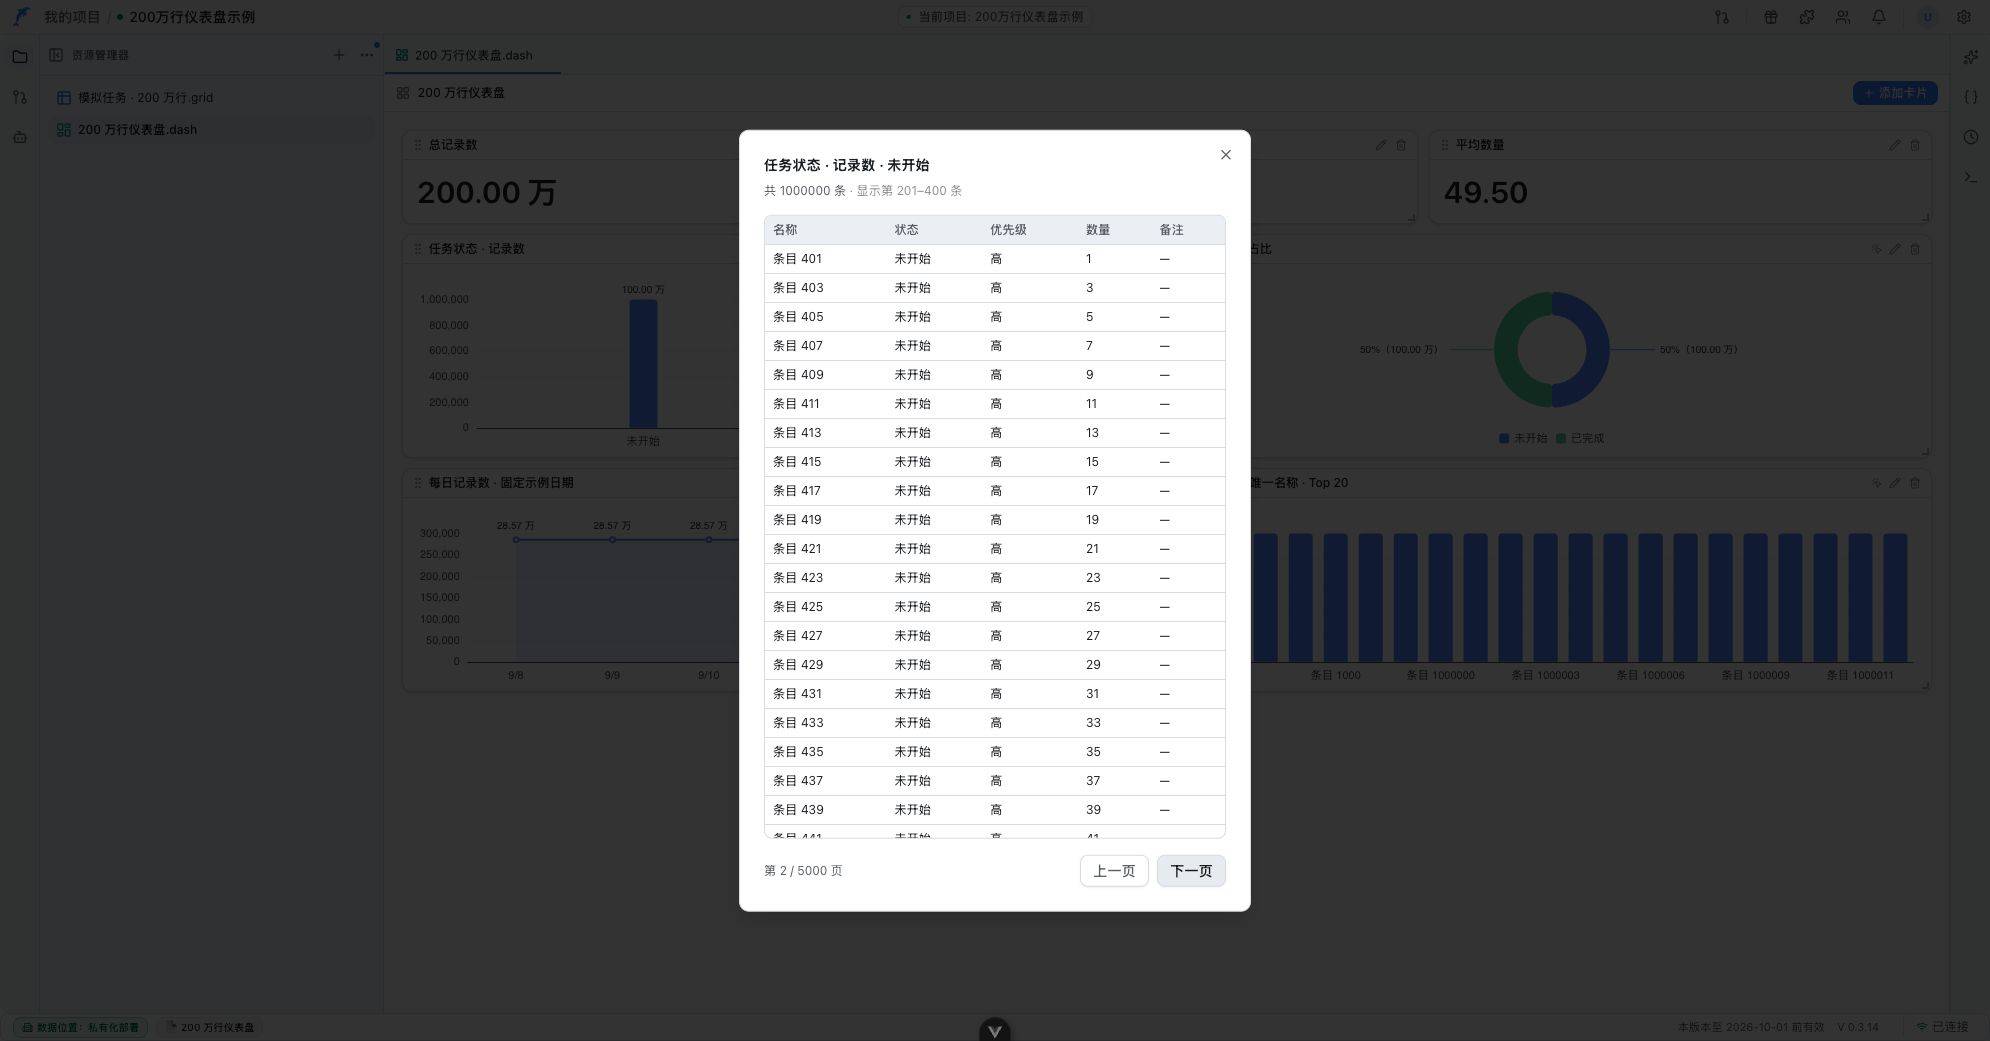Open source control icon in left sidebar

coord(20,97)
